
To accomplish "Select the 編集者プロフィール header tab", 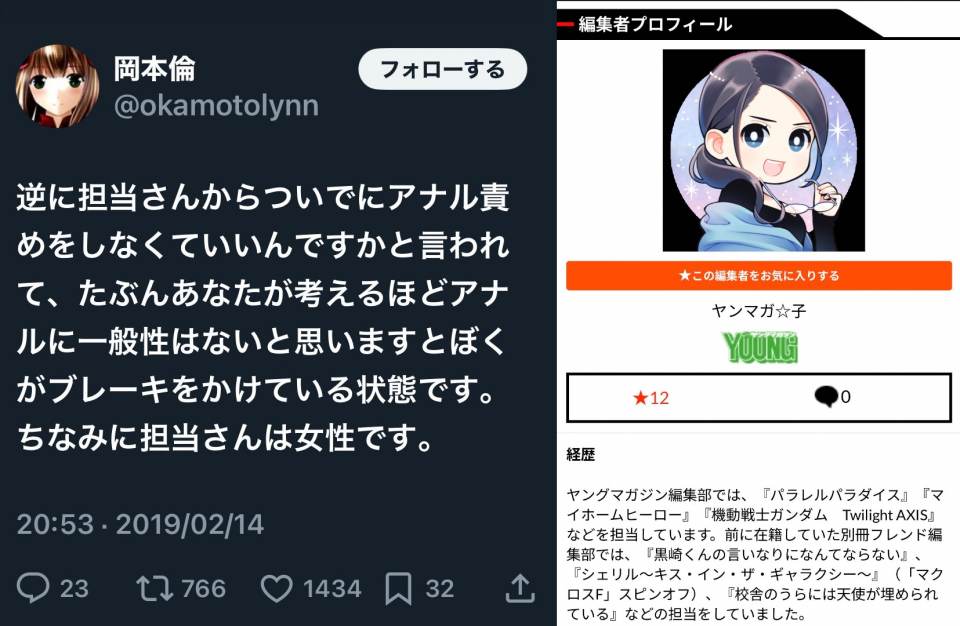I will 654,25.
